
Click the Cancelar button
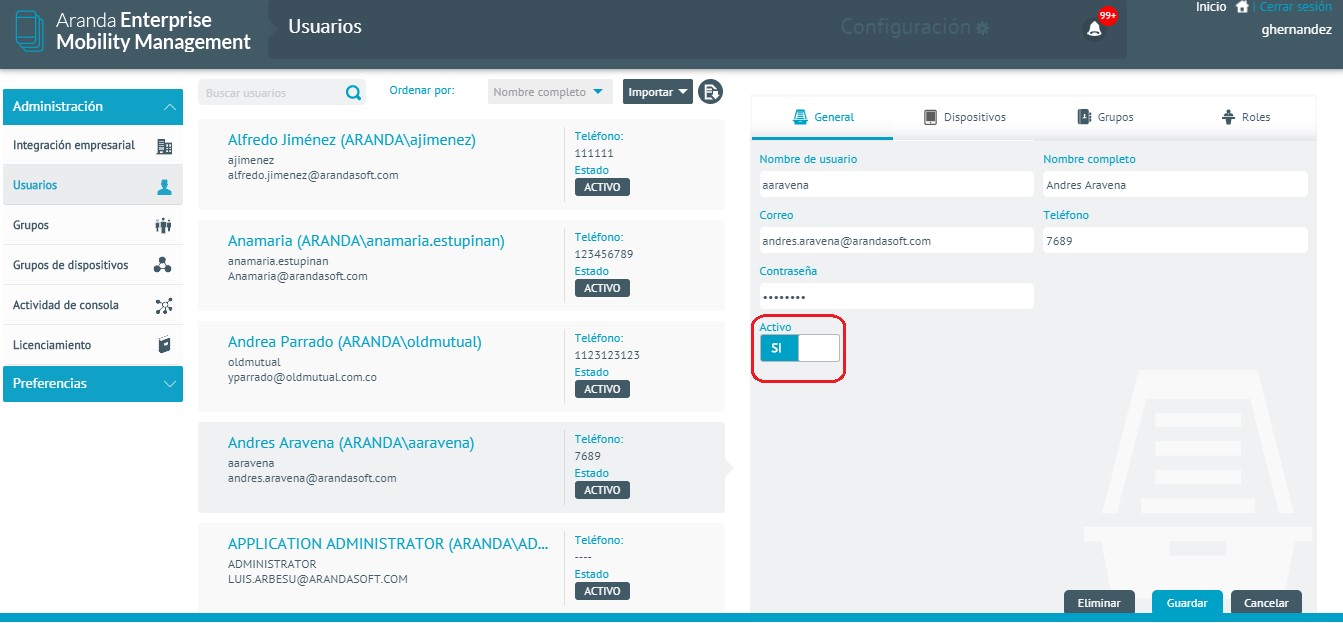tap(1266, 603)
